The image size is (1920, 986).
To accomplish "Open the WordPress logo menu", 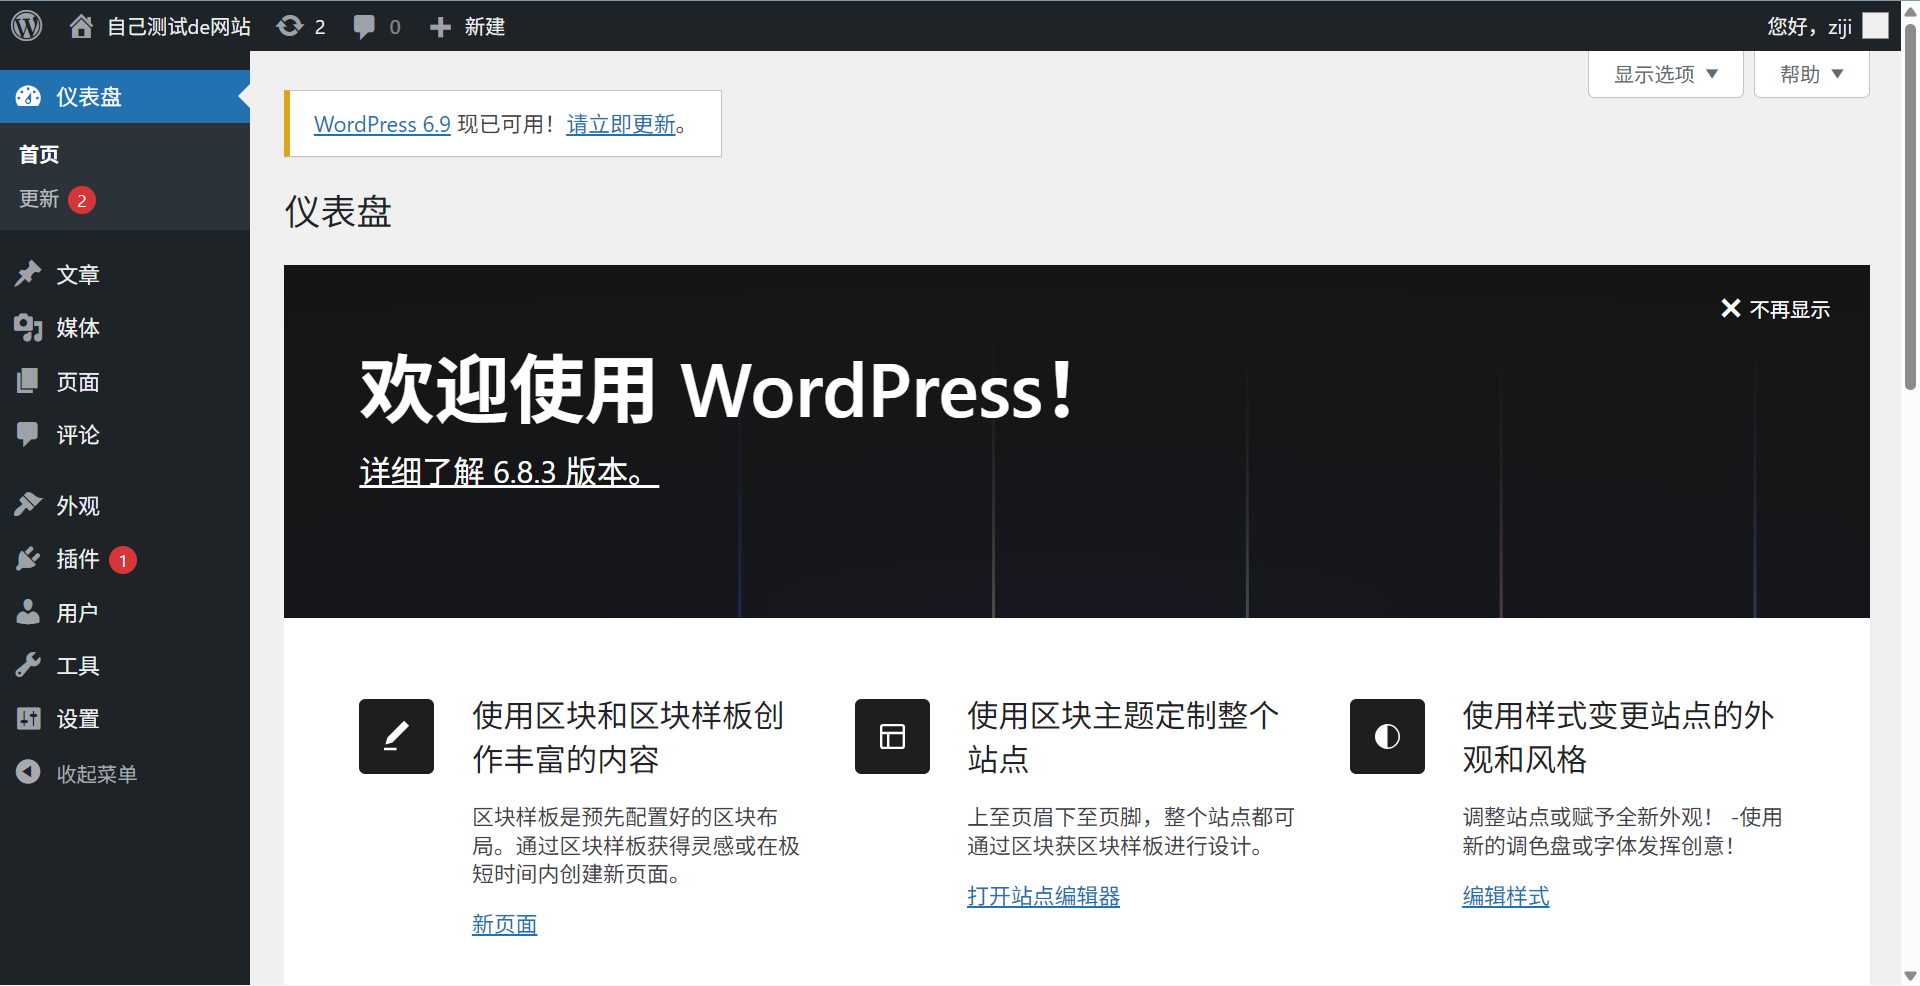I will [x=27, y=26].
